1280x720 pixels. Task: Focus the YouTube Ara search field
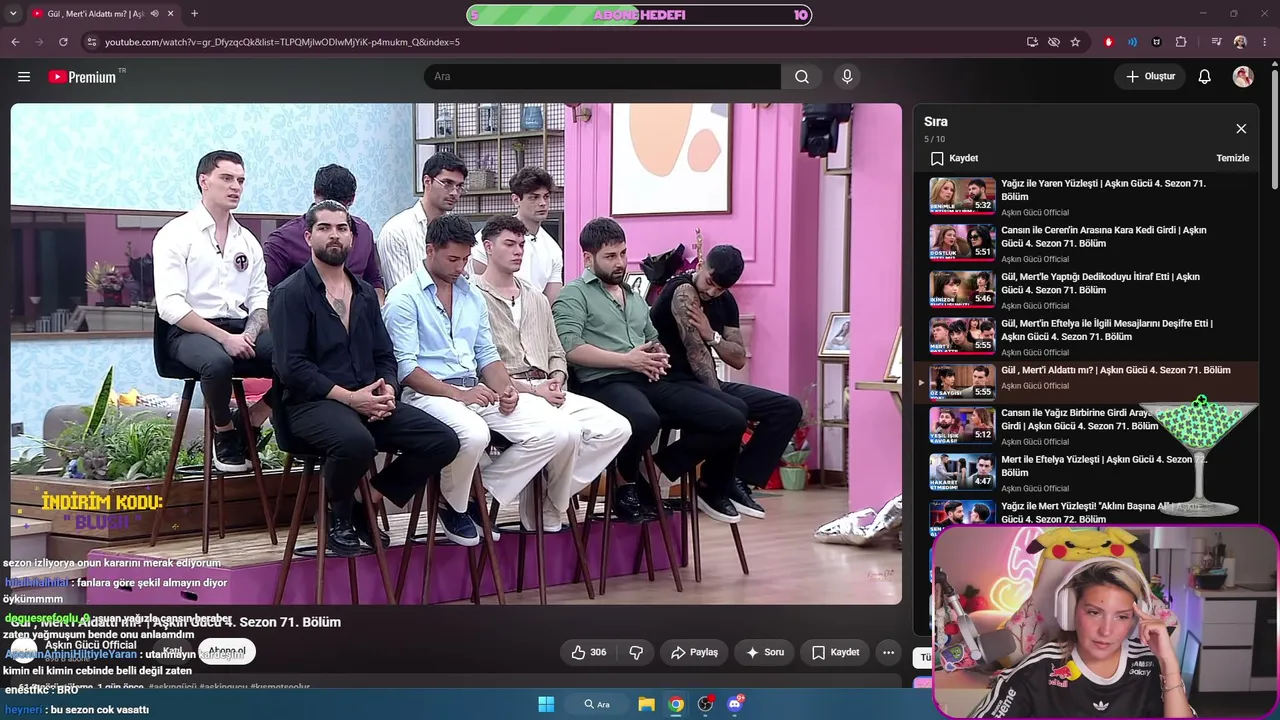602,77
